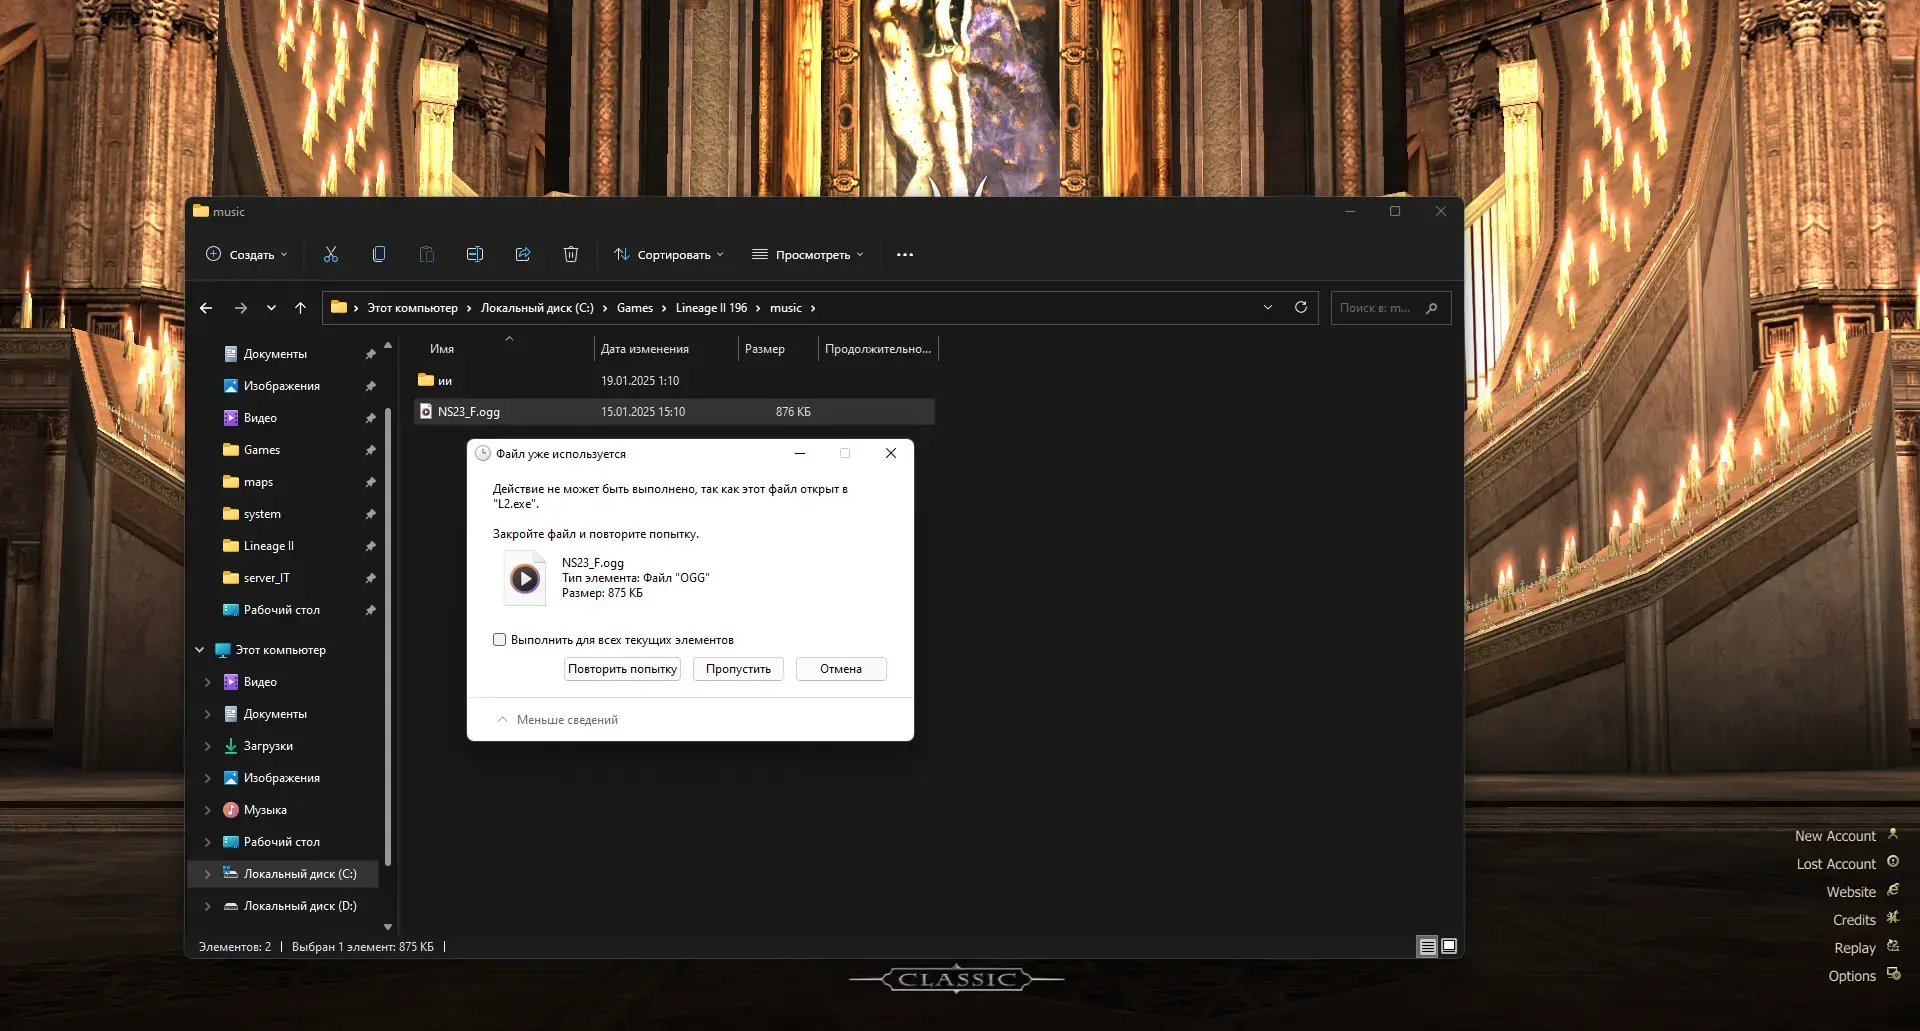This screenshot has height=1031, width=1920.
Task: Select Lineage II in quick access
Action: tap(268, 546)
